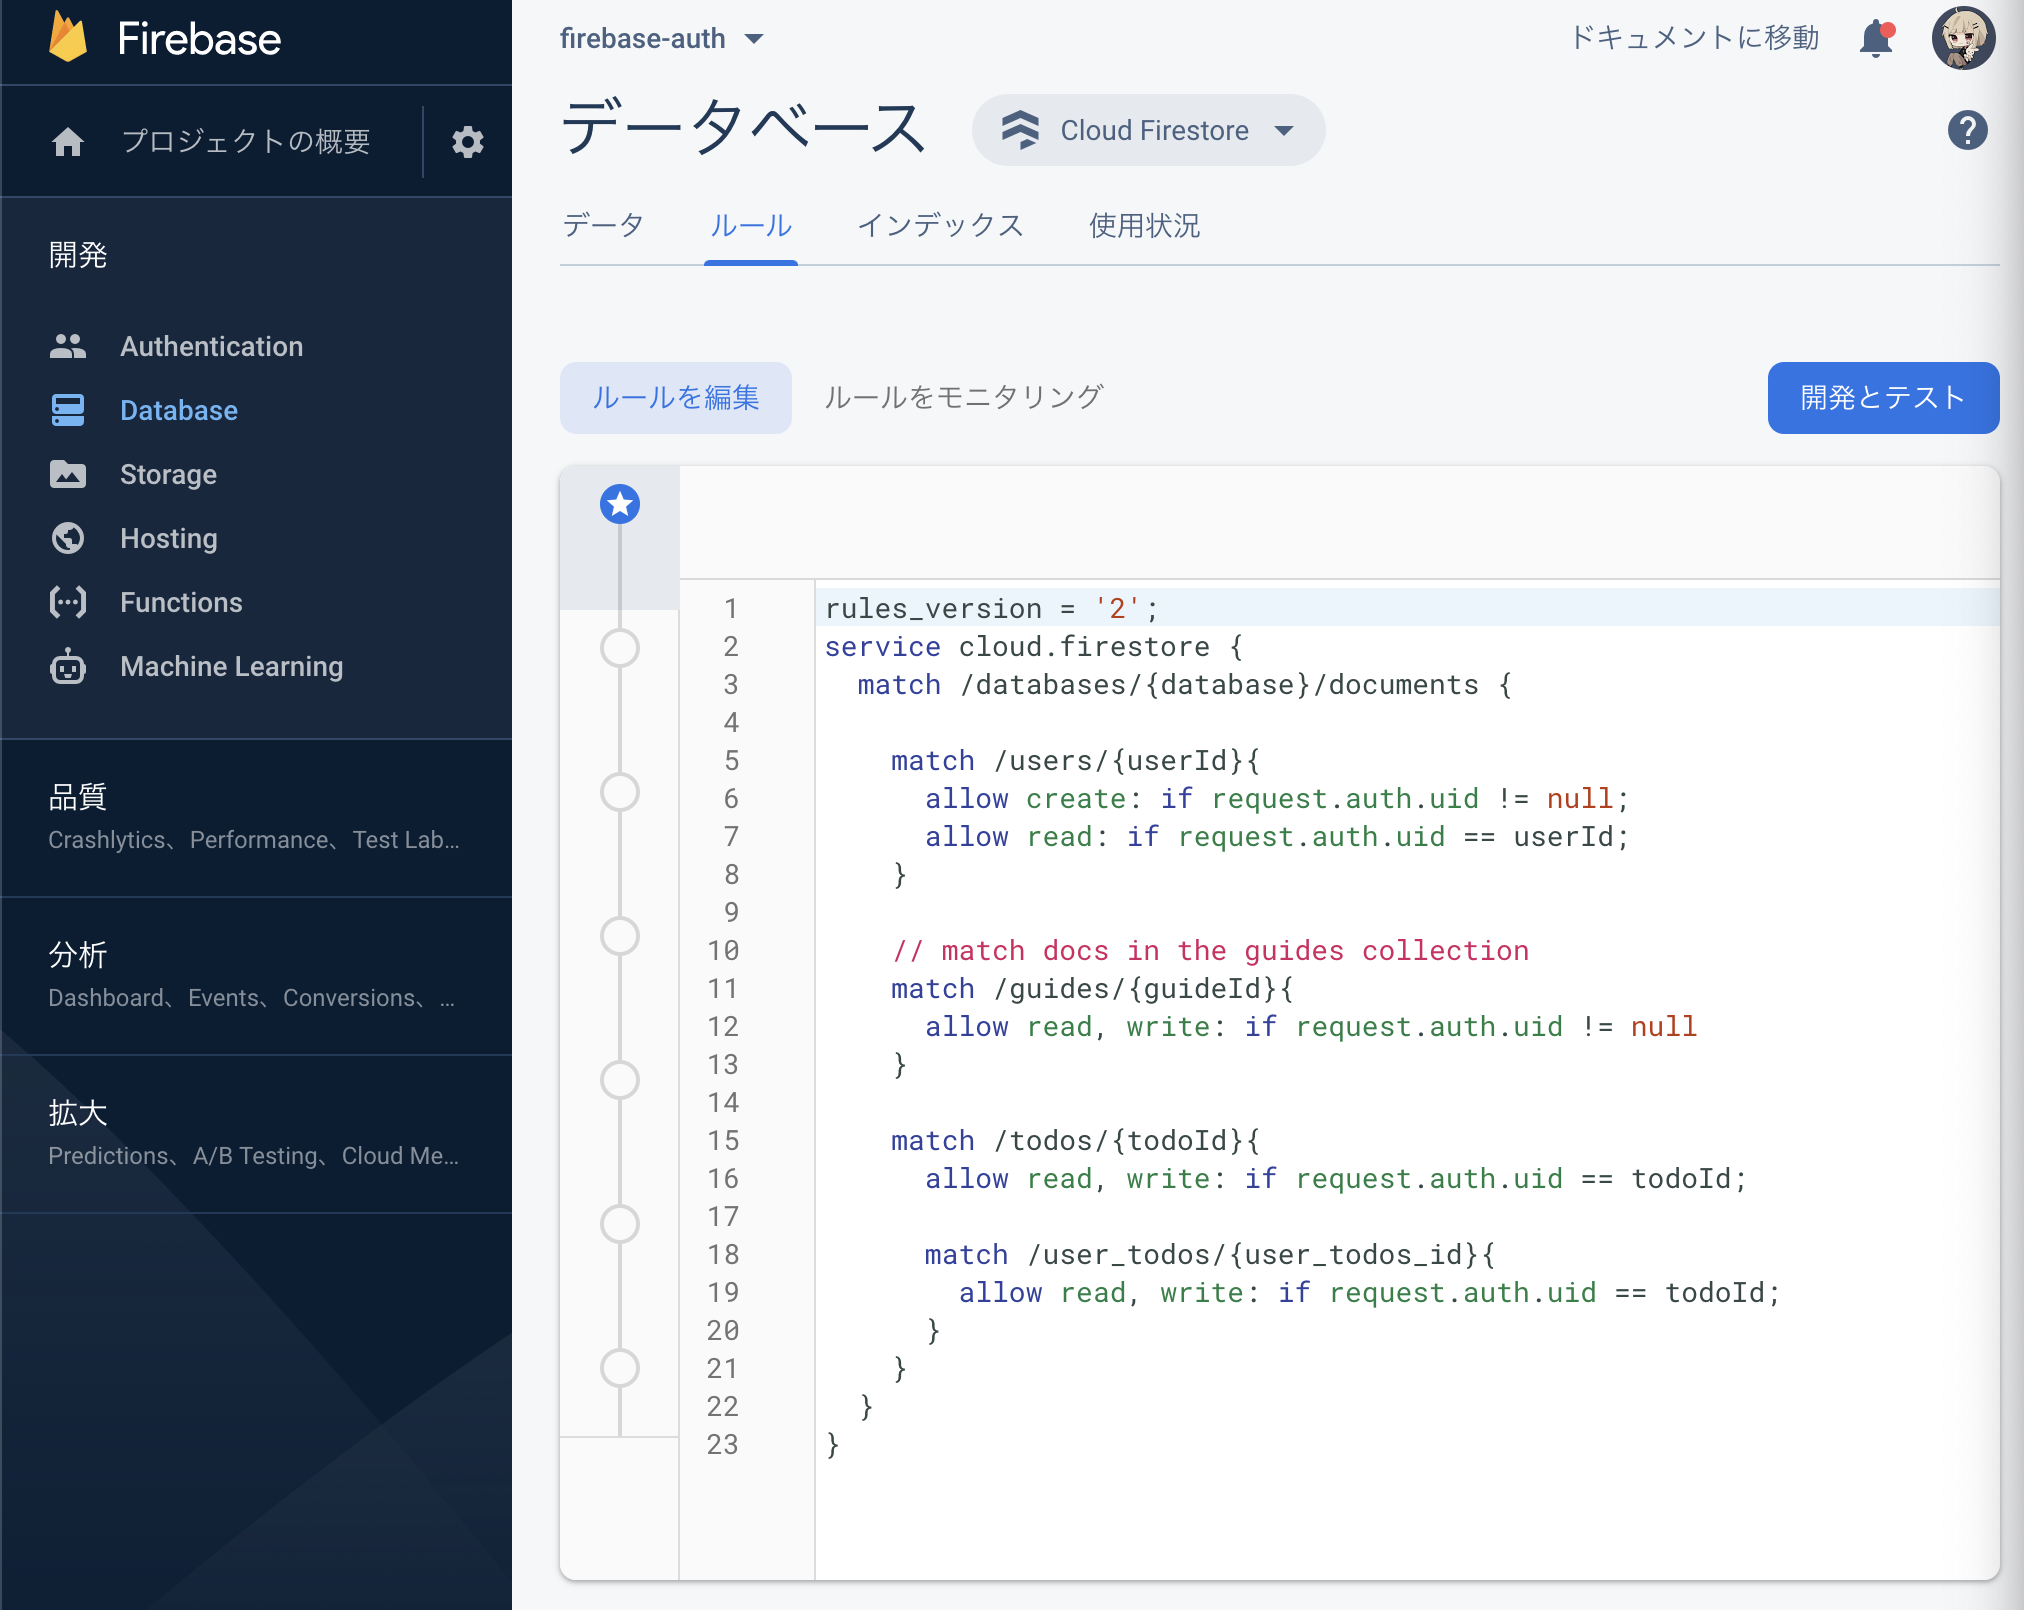
Task: Click the 'match /guides/{guideId}{' code line
Action: tap(1092, 988)
